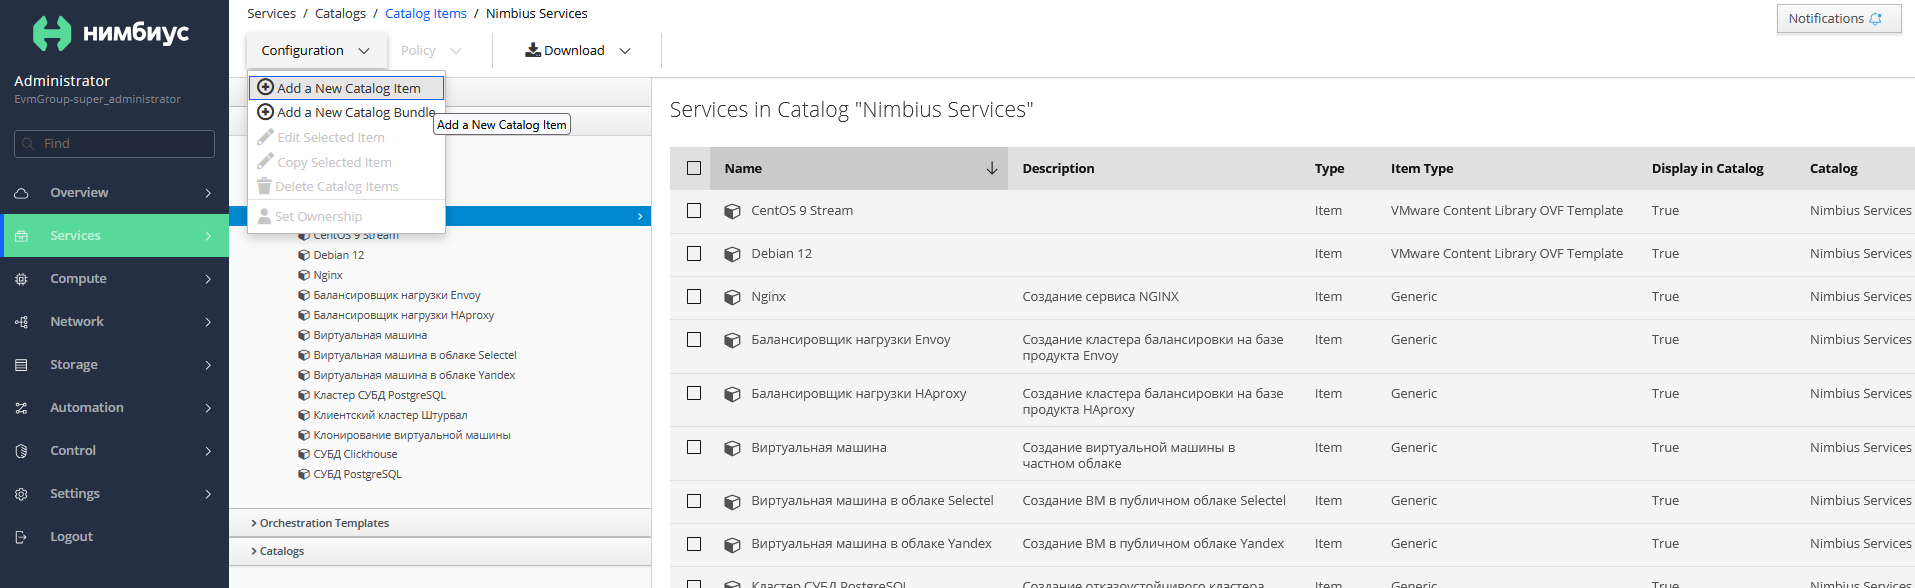Click the Compute icon in sidebar
Image resolution: width=1915 pixels, height=588 pixels.
tap(21, 279)
